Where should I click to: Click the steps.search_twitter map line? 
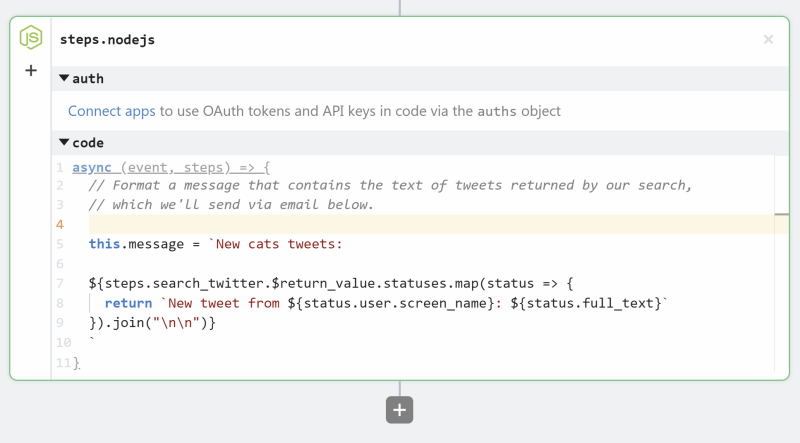pos(331,284)
